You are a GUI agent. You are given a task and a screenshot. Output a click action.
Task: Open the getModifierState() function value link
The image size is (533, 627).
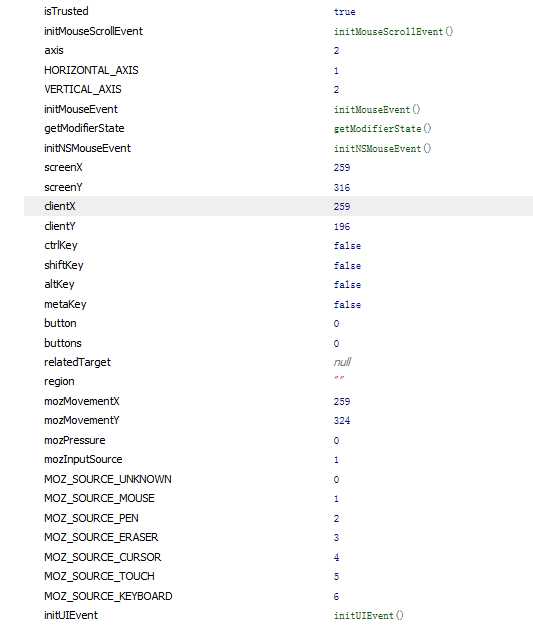(383, 129)
